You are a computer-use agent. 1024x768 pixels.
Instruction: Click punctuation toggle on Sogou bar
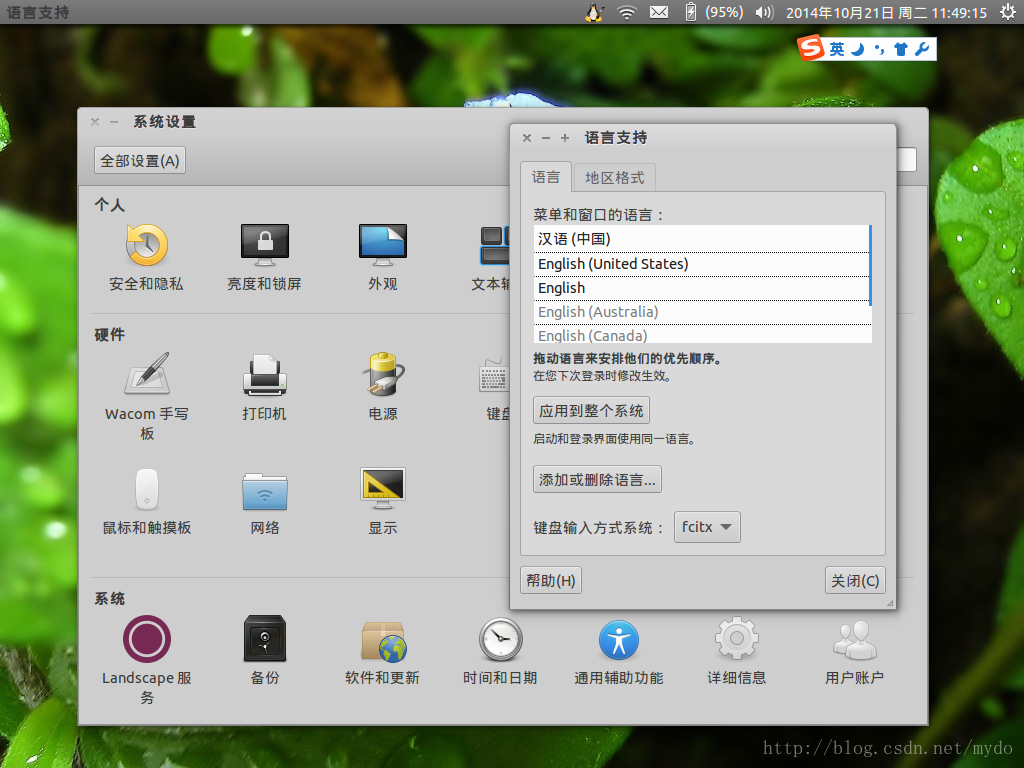pyautogui.click(x=880, y=49)
